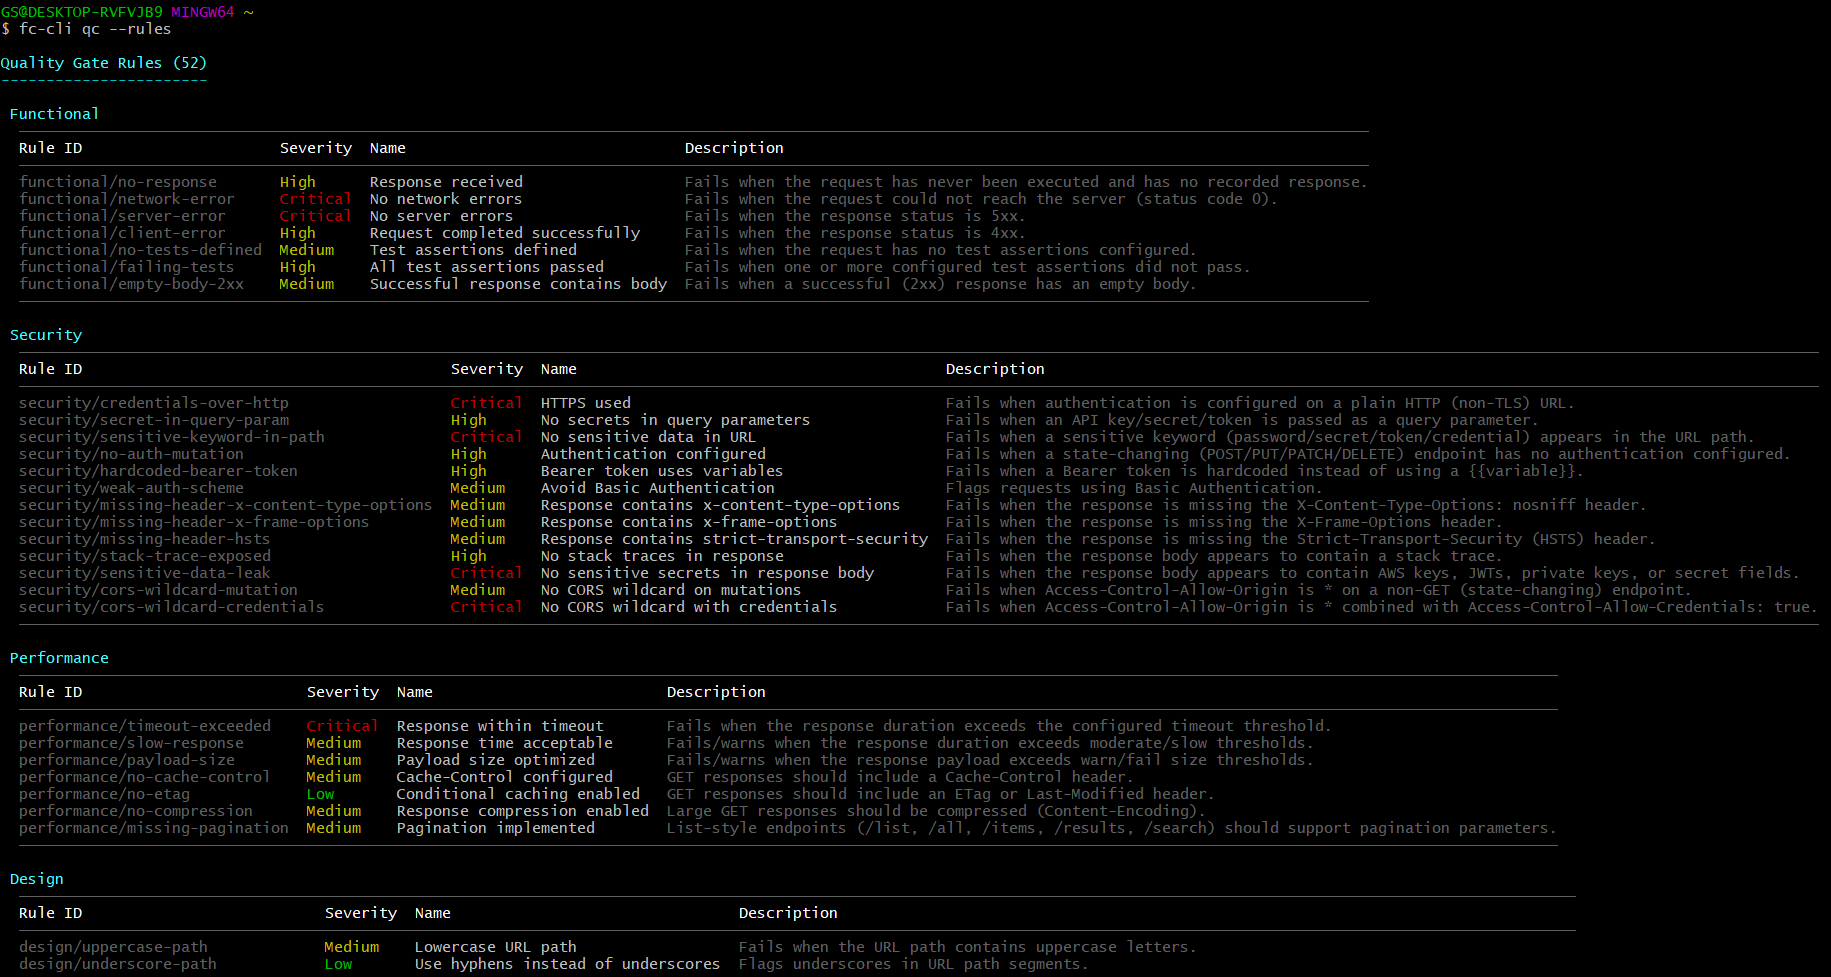Click the rule ID "security/cors-wildcard-credentials"
This screenshot has height=977, width=1831.
(172, 607)
